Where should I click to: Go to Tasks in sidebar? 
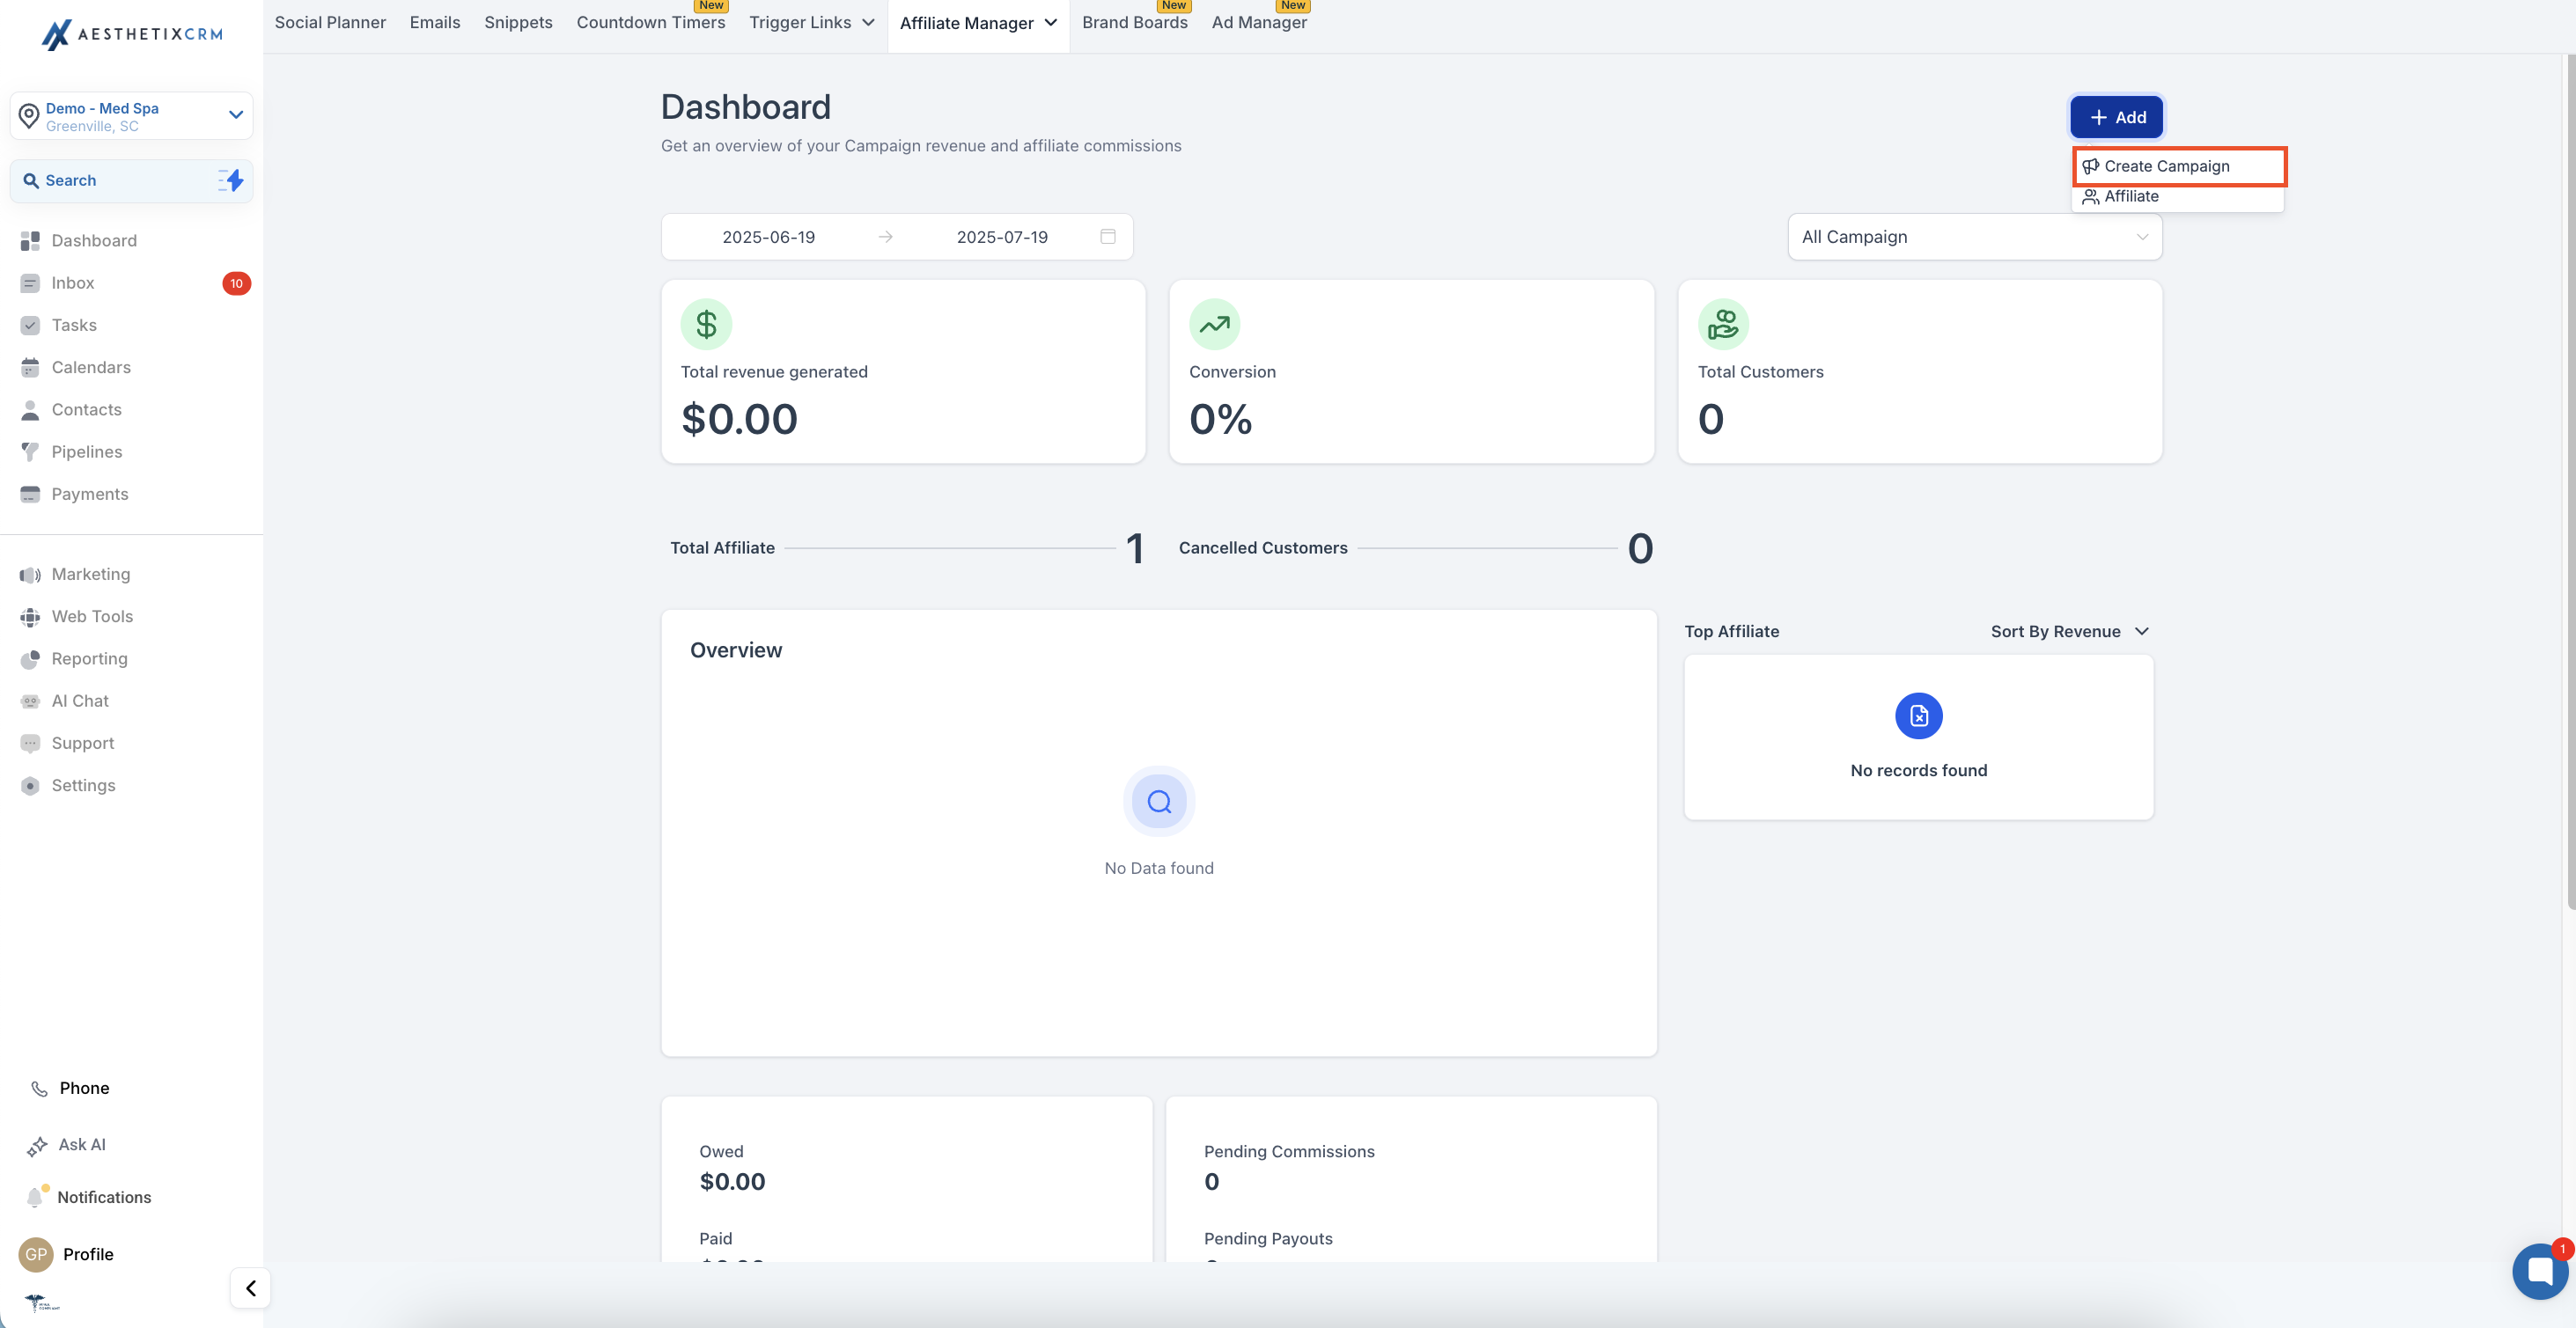(74, 325)
